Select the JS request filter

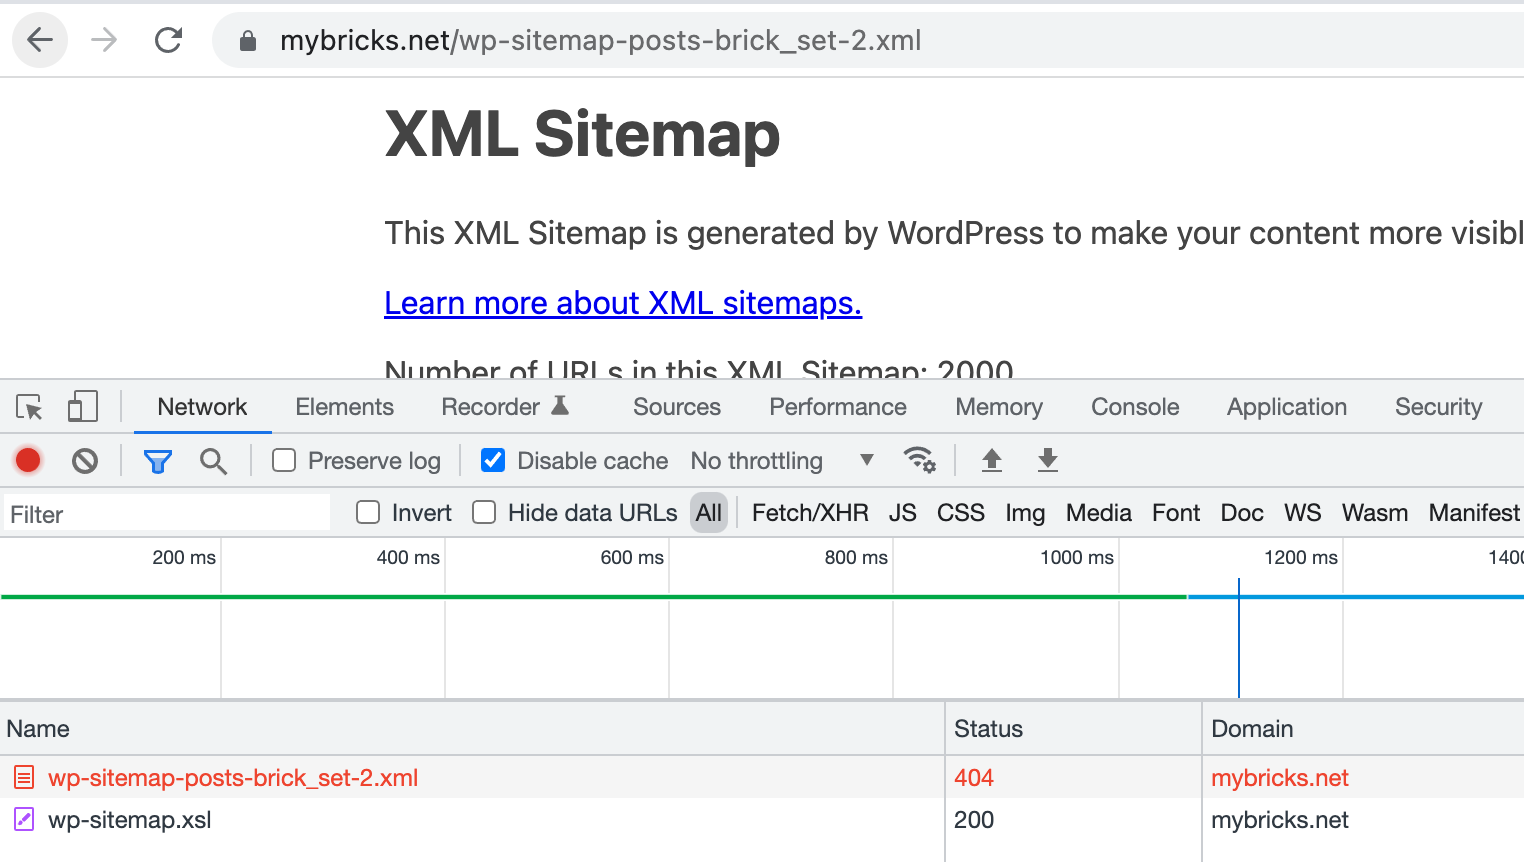pyautogui.click(x=902, y=512)
